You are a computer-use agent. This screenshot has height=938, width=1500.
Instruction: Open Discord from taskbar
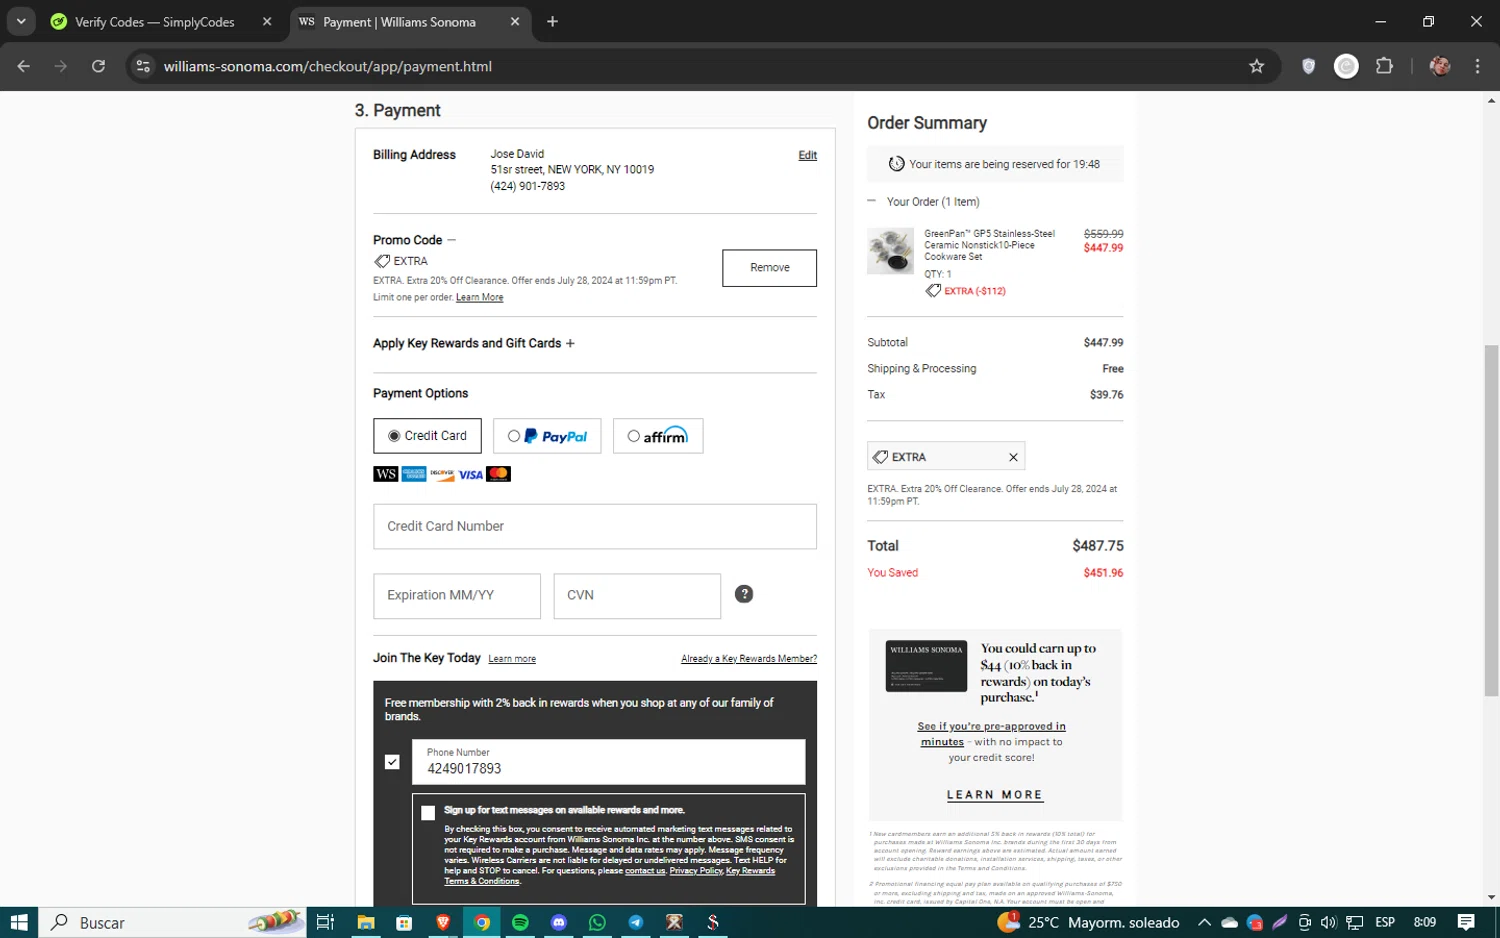559,922
